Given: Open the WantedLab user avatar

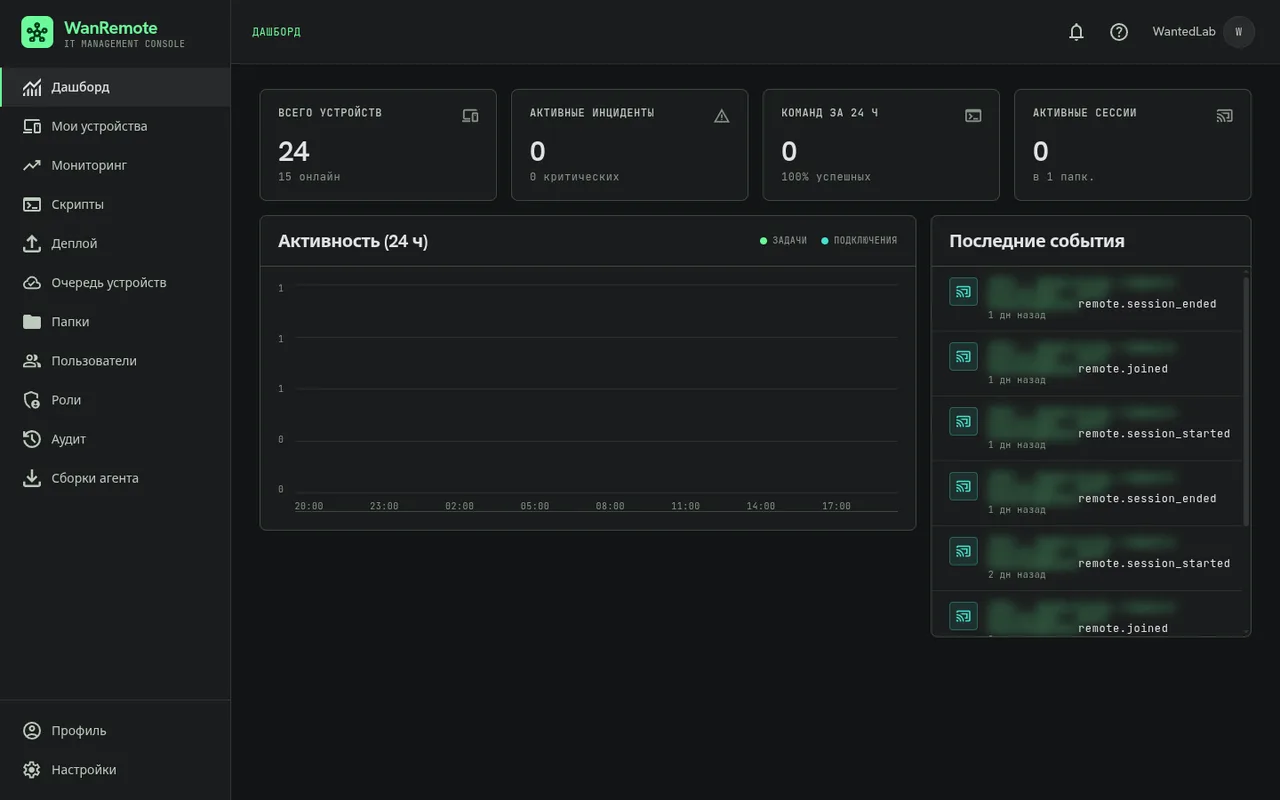Looking at the screenshot, I should [x=1239, y=32].
